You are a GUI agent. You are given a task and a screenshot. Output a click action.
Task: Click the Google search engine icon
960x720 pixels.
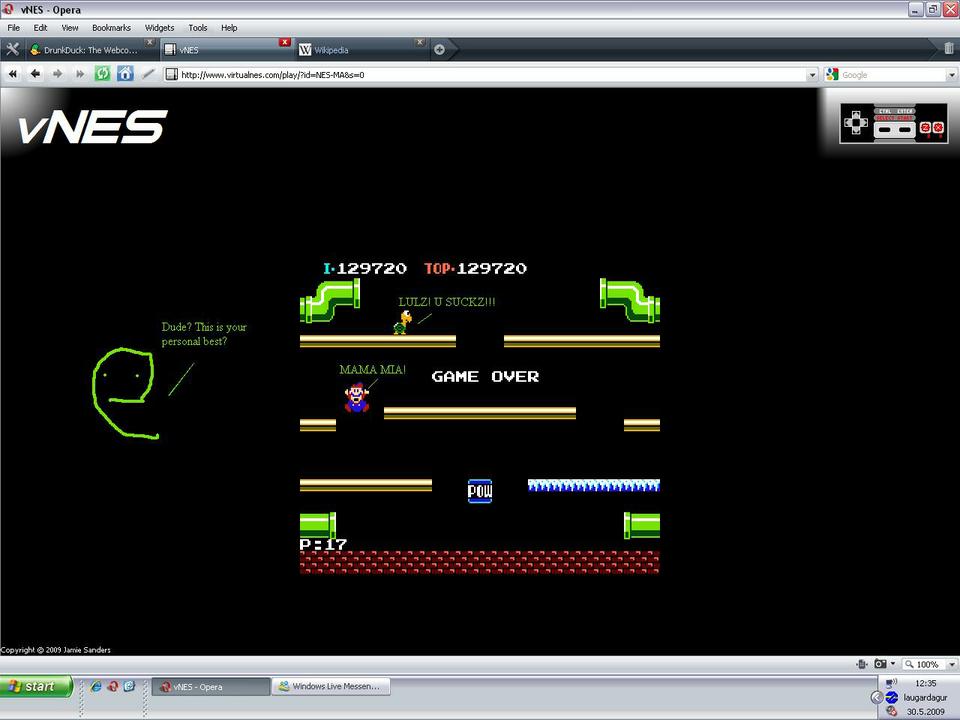(x=832, y=75)
